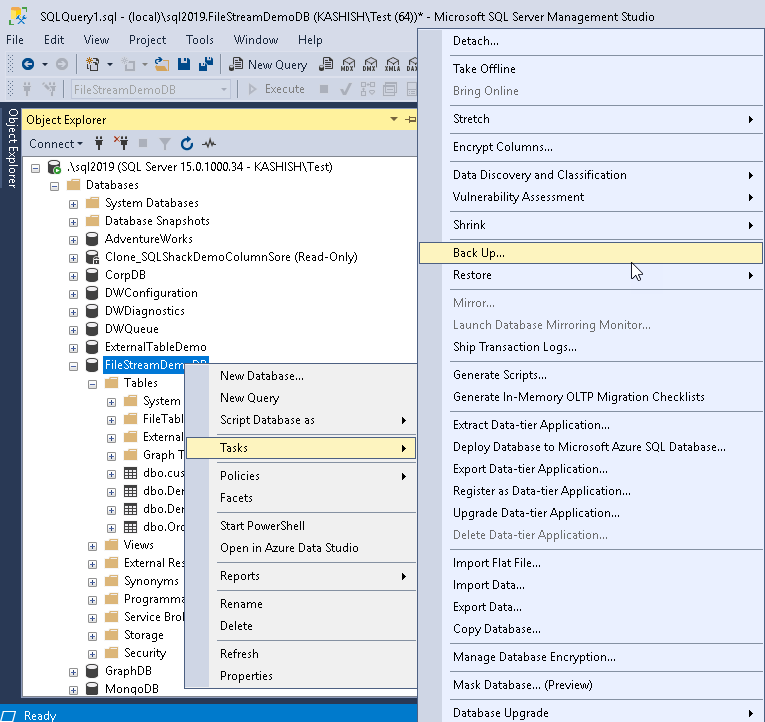Click the Database Engine Query icon beside New Query
765x722 pixels.
[326, 64]
